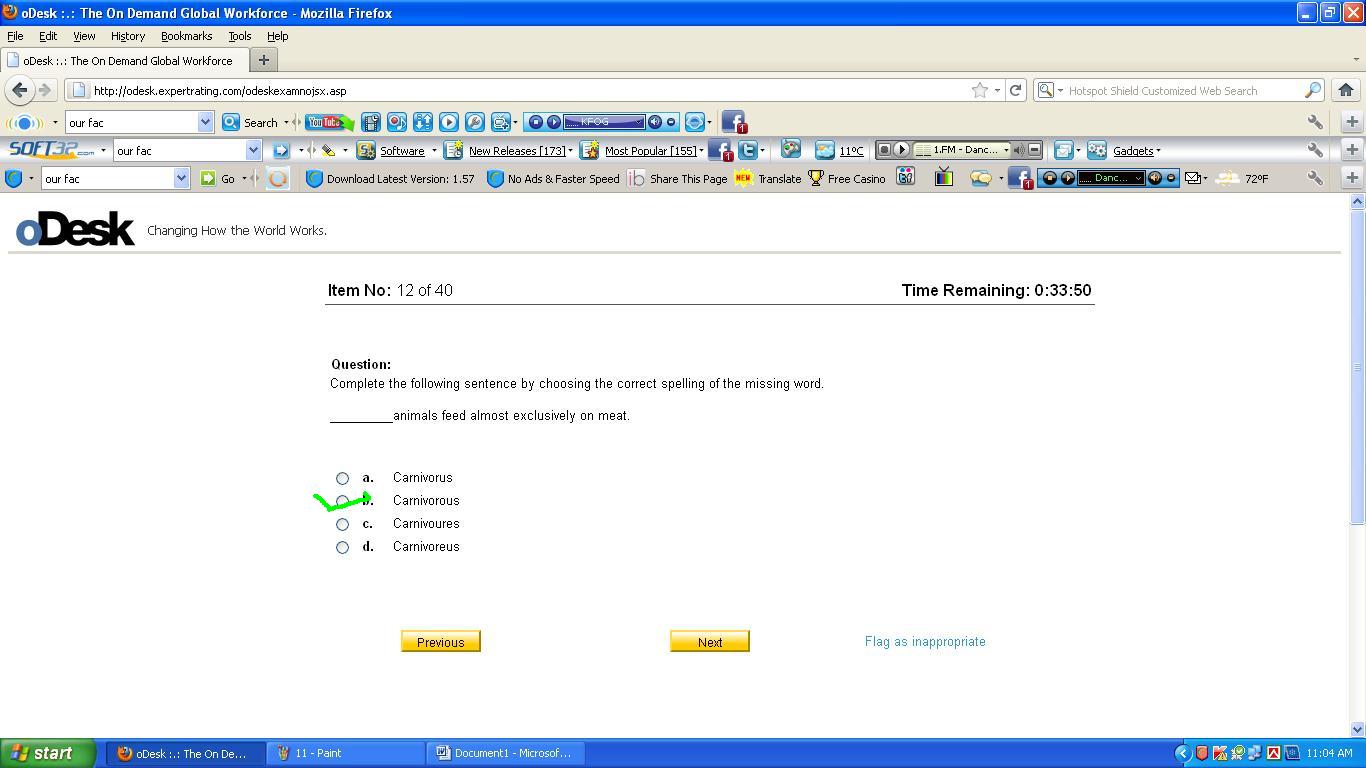The image size is (1366, 768).
Task: Click the TV icon in the first toolbar
Action: click(x=501, y=122)
